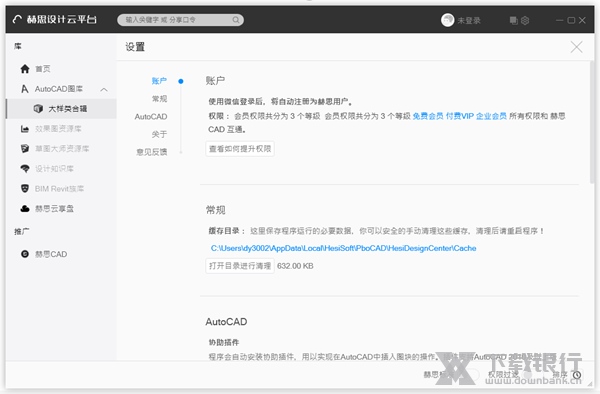Click the clock icon next to 排序
600x394 pixels.
click(577, 375)
